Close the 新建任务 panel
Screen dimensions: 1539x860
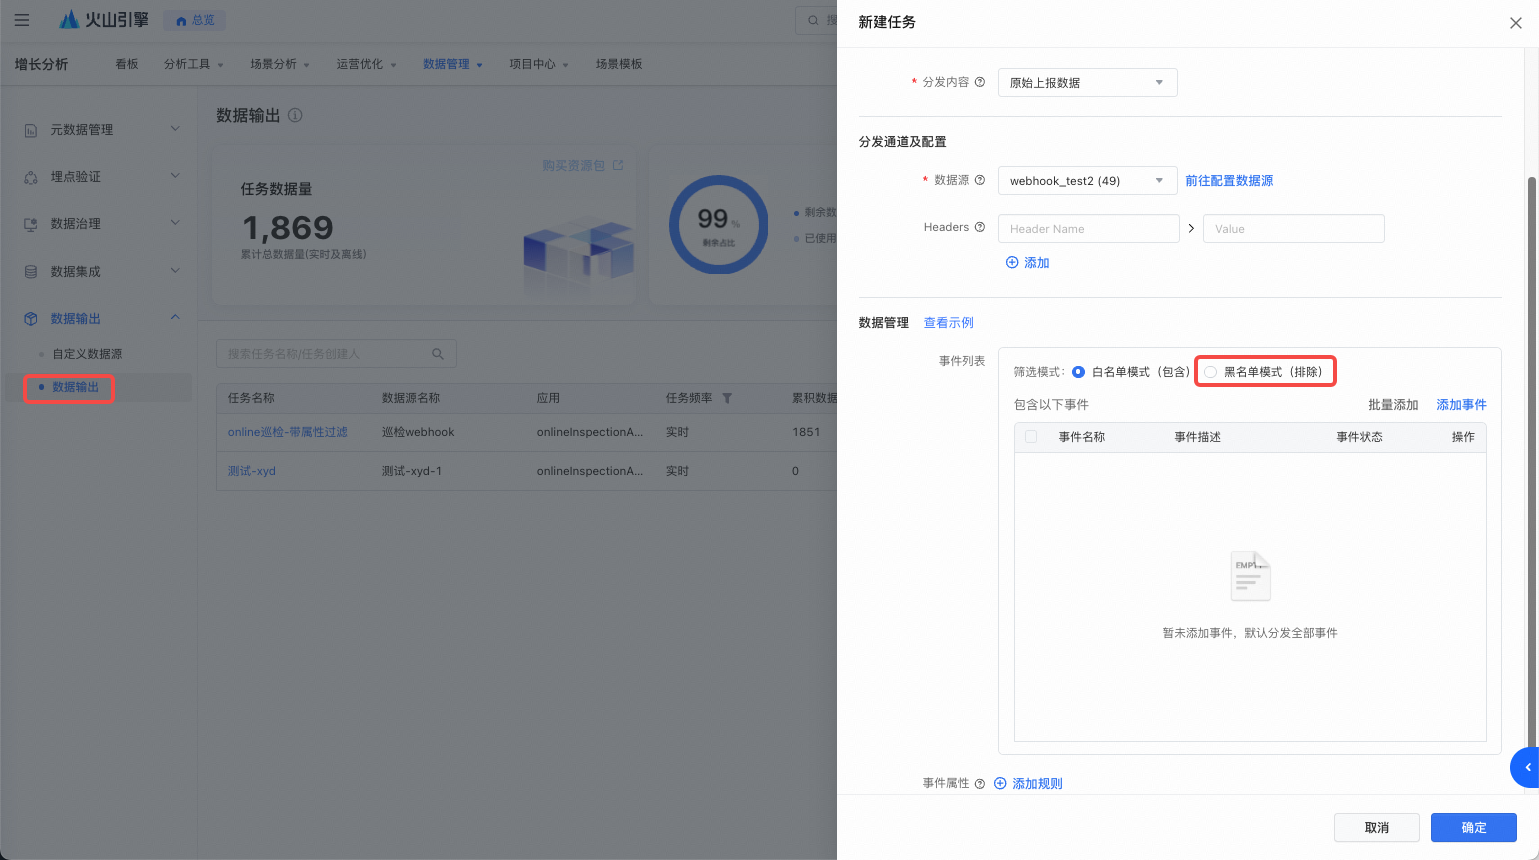[1516, 23]
